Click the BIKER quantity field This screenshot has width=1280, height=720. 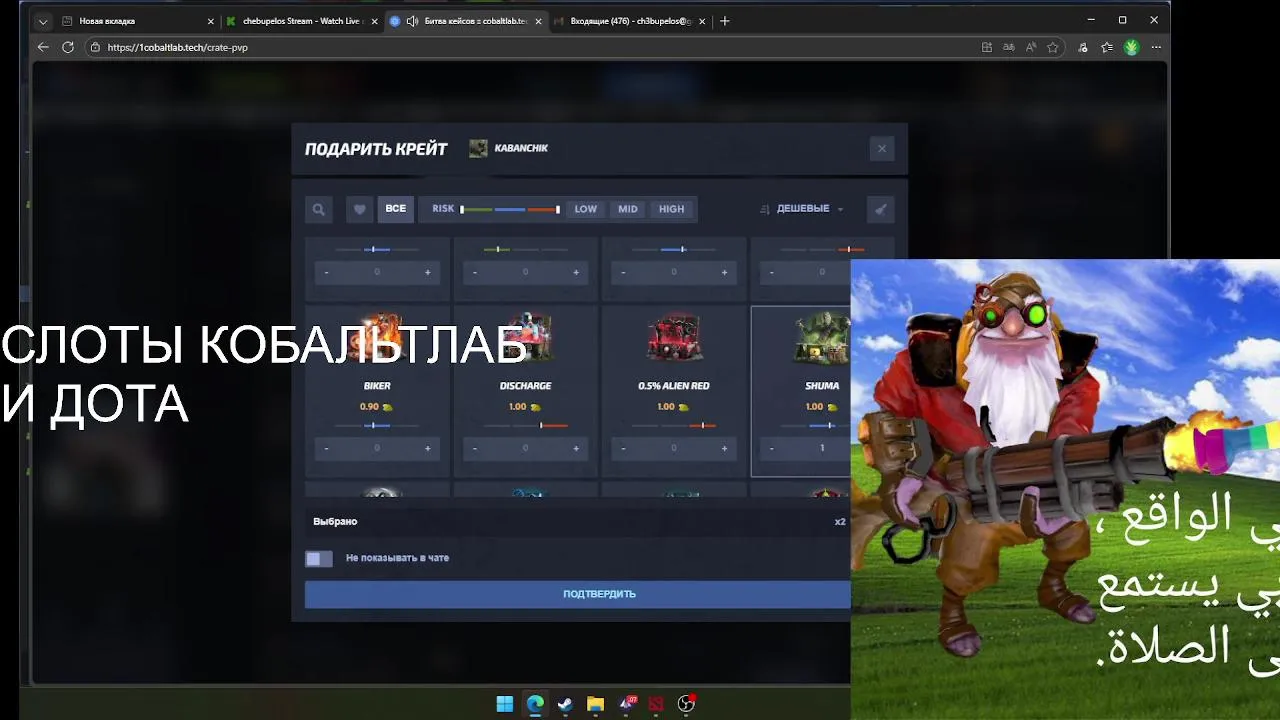pos(377,448)
